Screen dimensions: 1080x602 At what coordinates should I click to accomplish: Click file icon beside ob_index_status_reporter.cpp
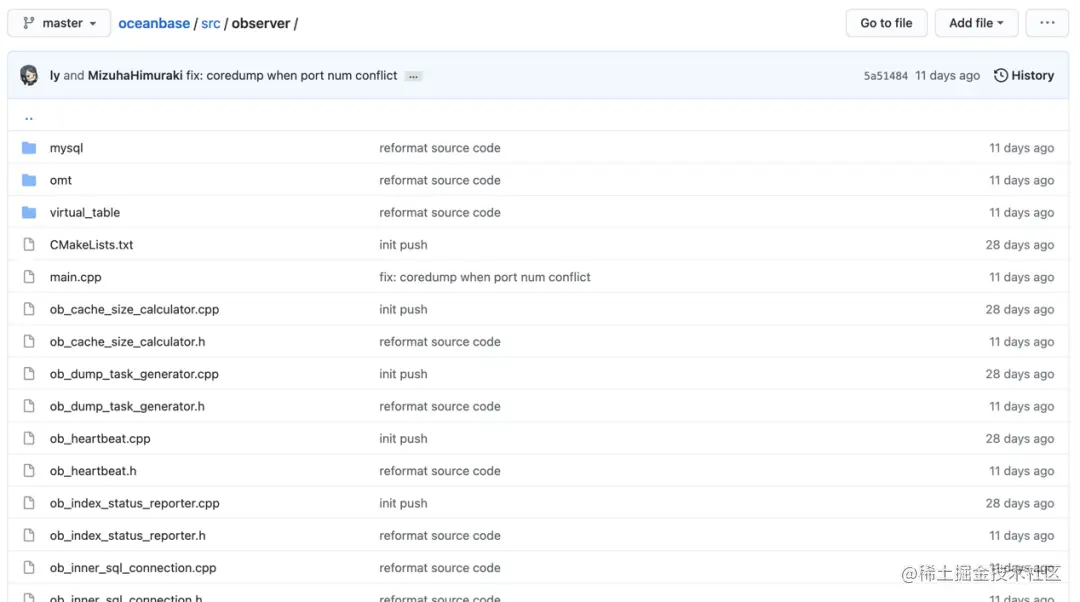[x=29, y=504]
